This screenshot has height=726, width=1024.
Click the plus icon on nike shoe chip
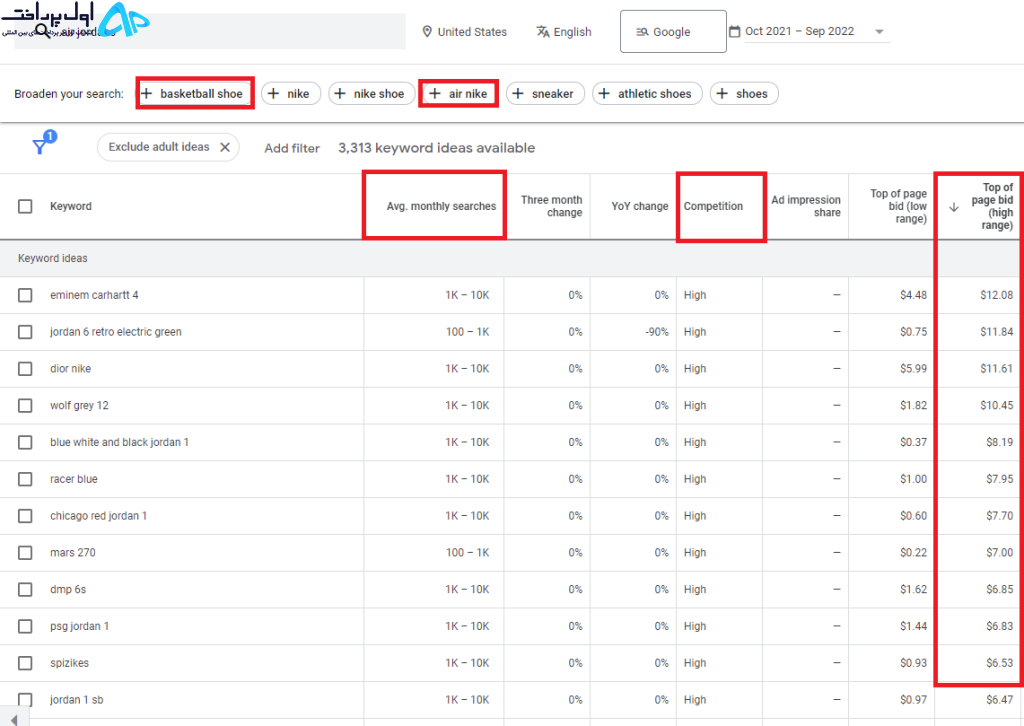340,93
